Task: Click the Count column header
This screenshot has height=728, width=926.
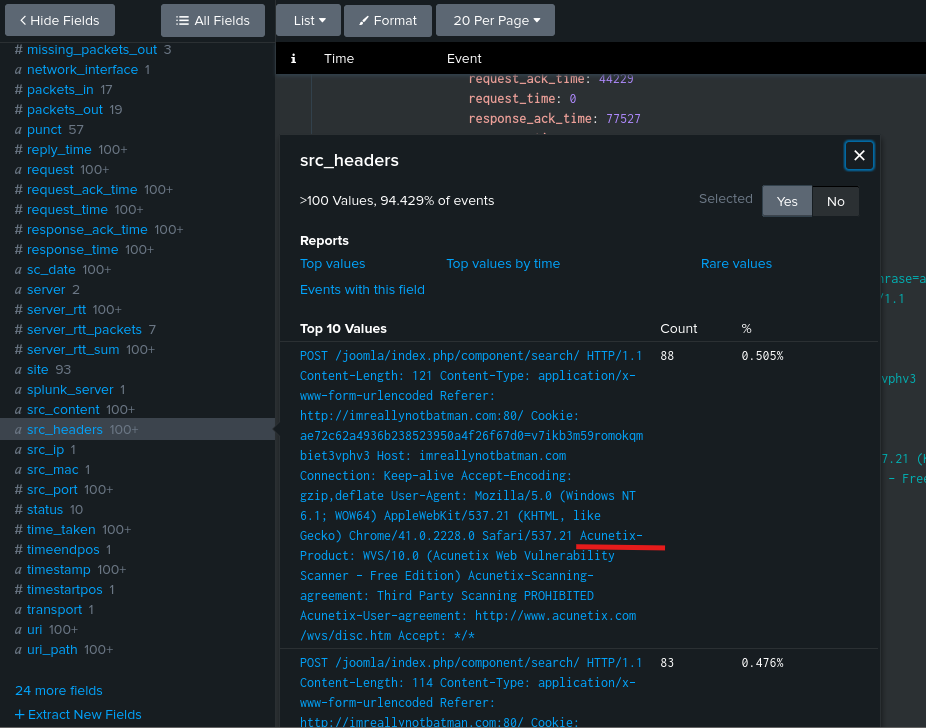Action: 679,329
